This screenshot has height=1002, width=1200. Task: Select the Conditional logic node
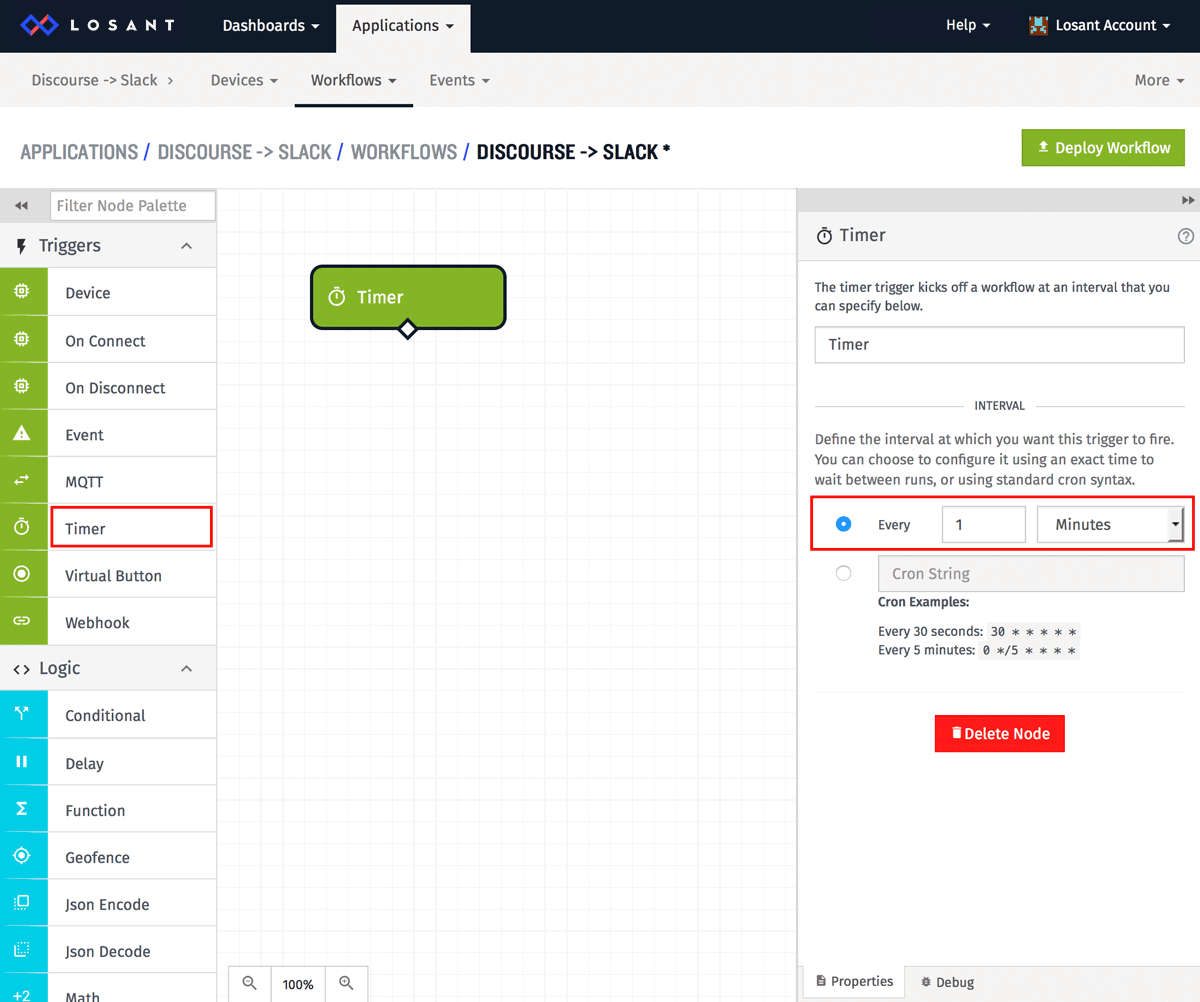pos(108,715)
